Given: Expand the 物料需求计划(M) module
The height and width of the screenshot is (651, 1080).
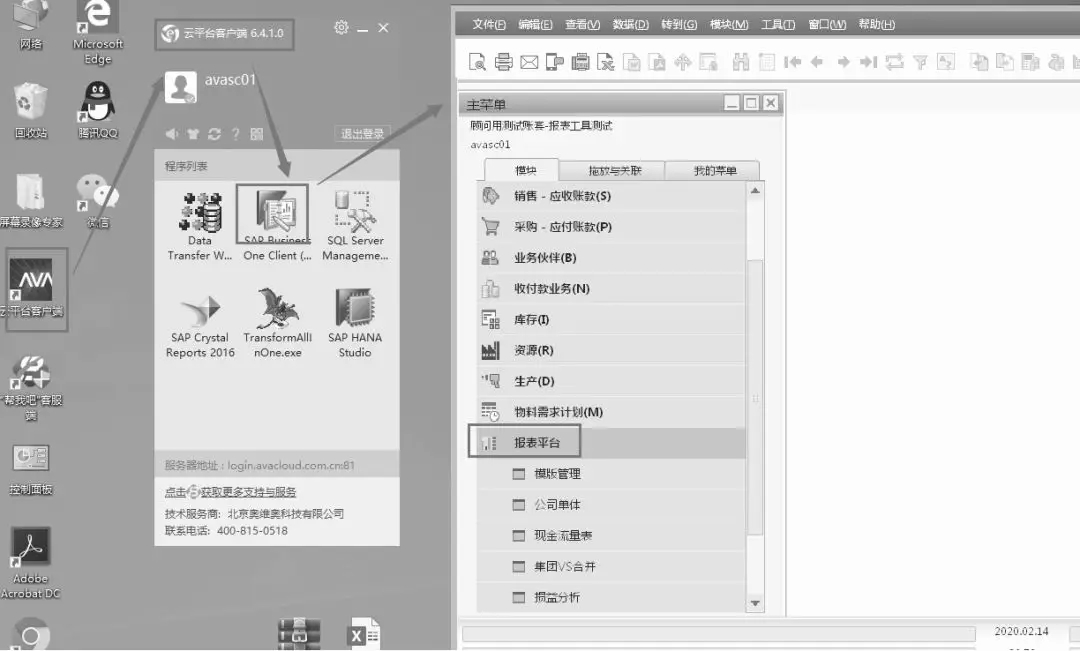Looking at the screenshot, I should pyautogui.click(x=612, y=412).
